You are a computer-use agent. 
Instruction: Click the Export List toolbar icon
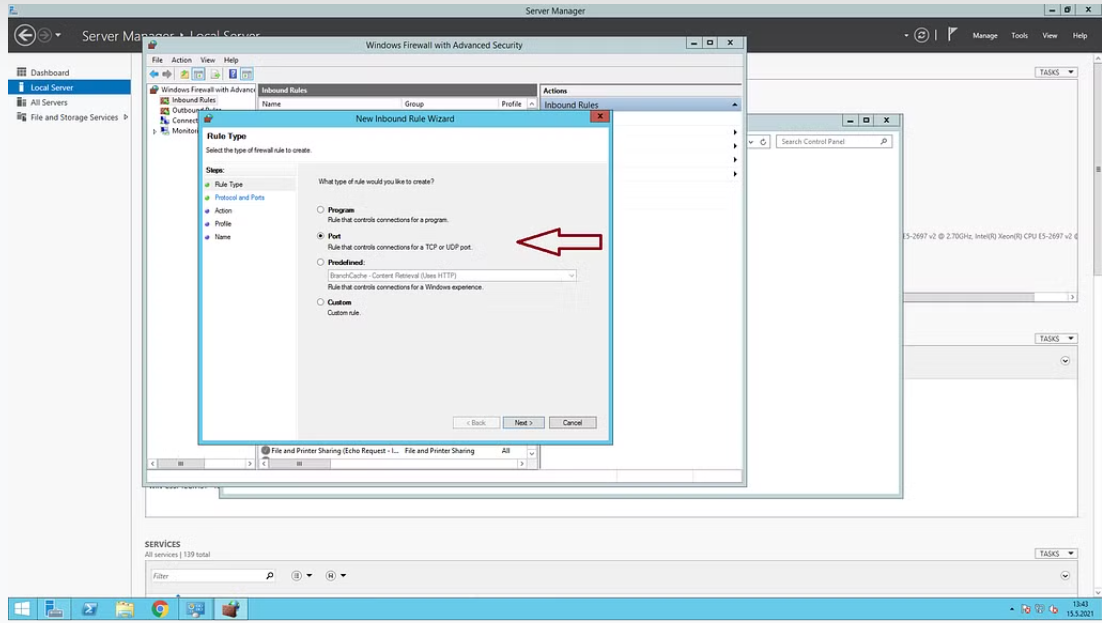[215, 74]
